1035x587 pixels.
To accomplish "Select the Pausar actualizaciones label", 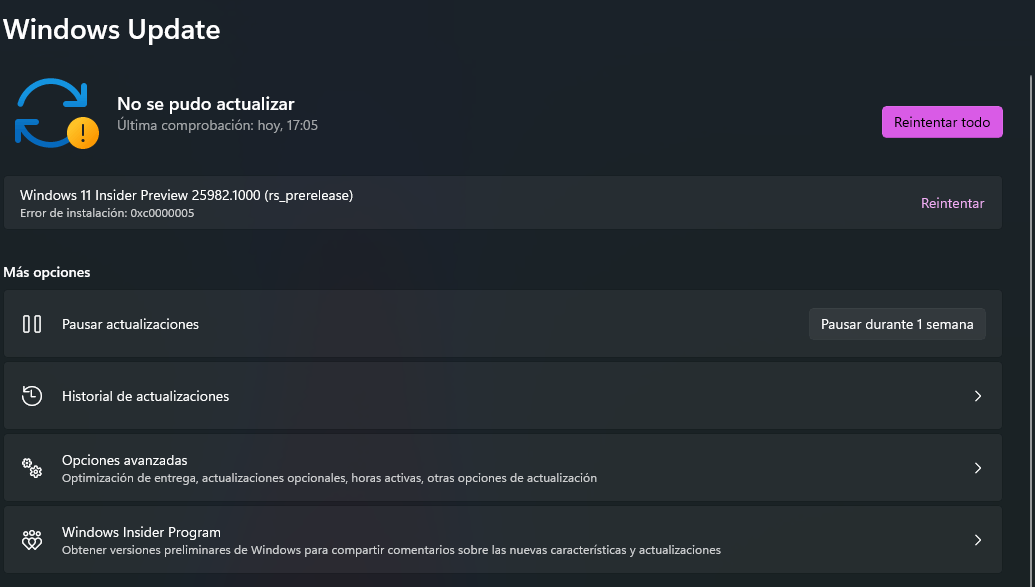I will point(130,324).
